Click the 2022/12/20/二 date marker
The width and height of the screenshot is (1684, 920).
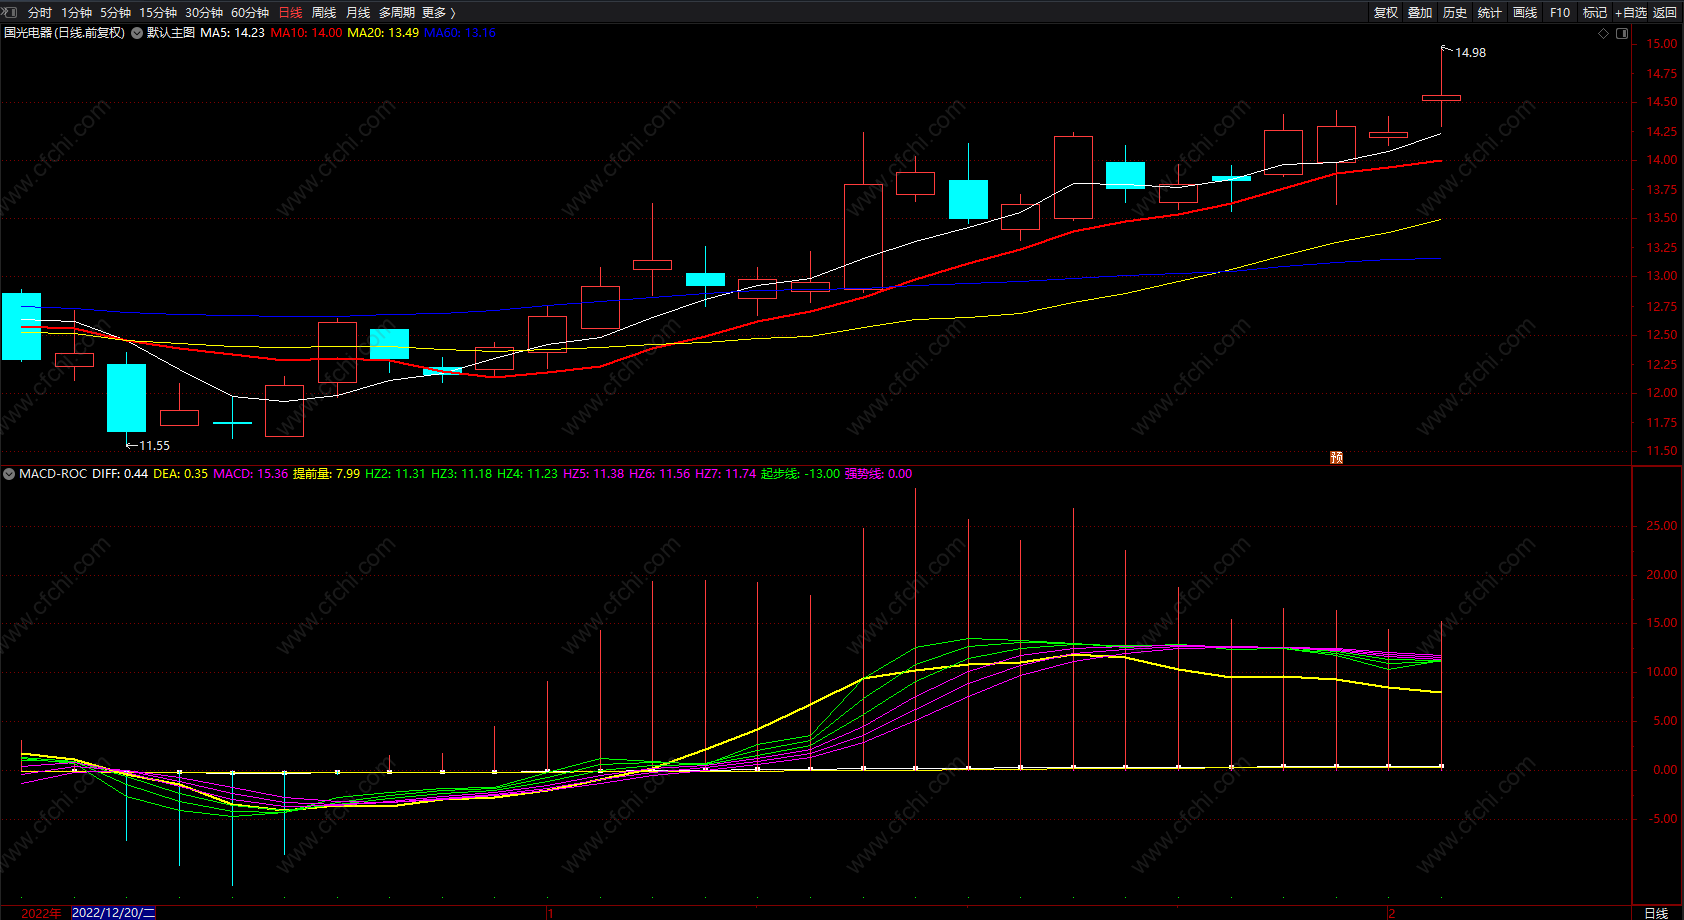click(113, 913)
